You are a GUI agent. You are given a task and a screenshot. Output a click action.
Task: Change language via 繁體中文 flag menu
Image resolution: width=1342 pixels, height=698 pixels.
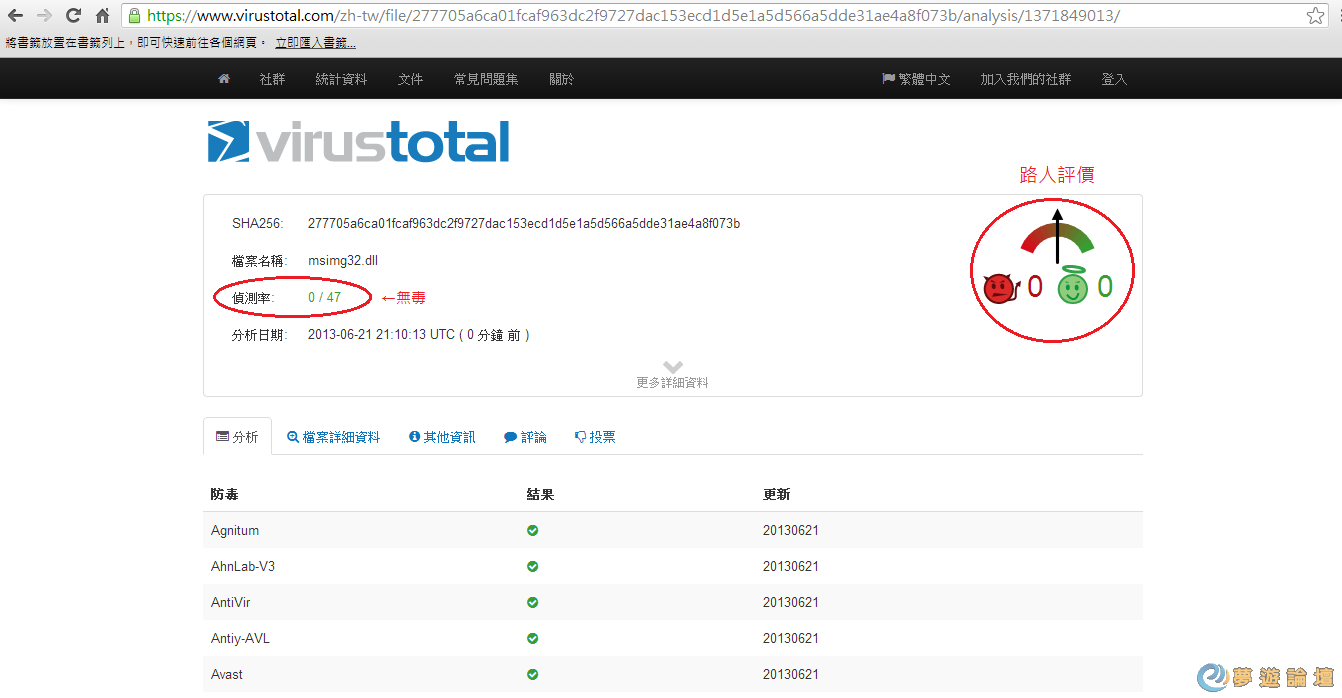tap(916, 79)
